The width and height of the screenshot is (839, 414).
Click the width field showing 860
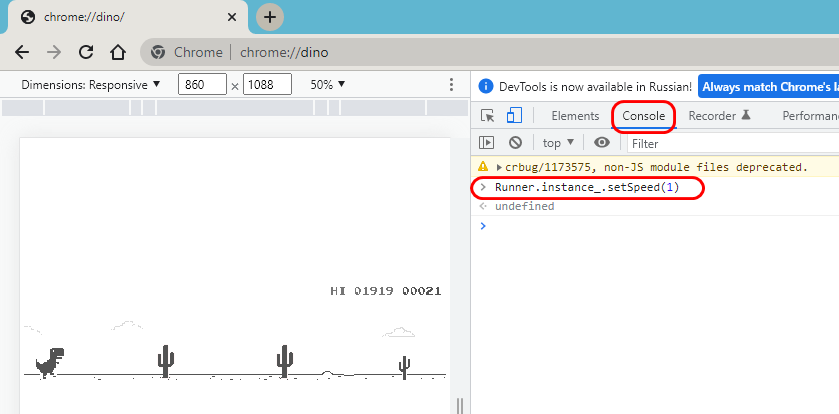pyautogui.click(x=202, y=85)
